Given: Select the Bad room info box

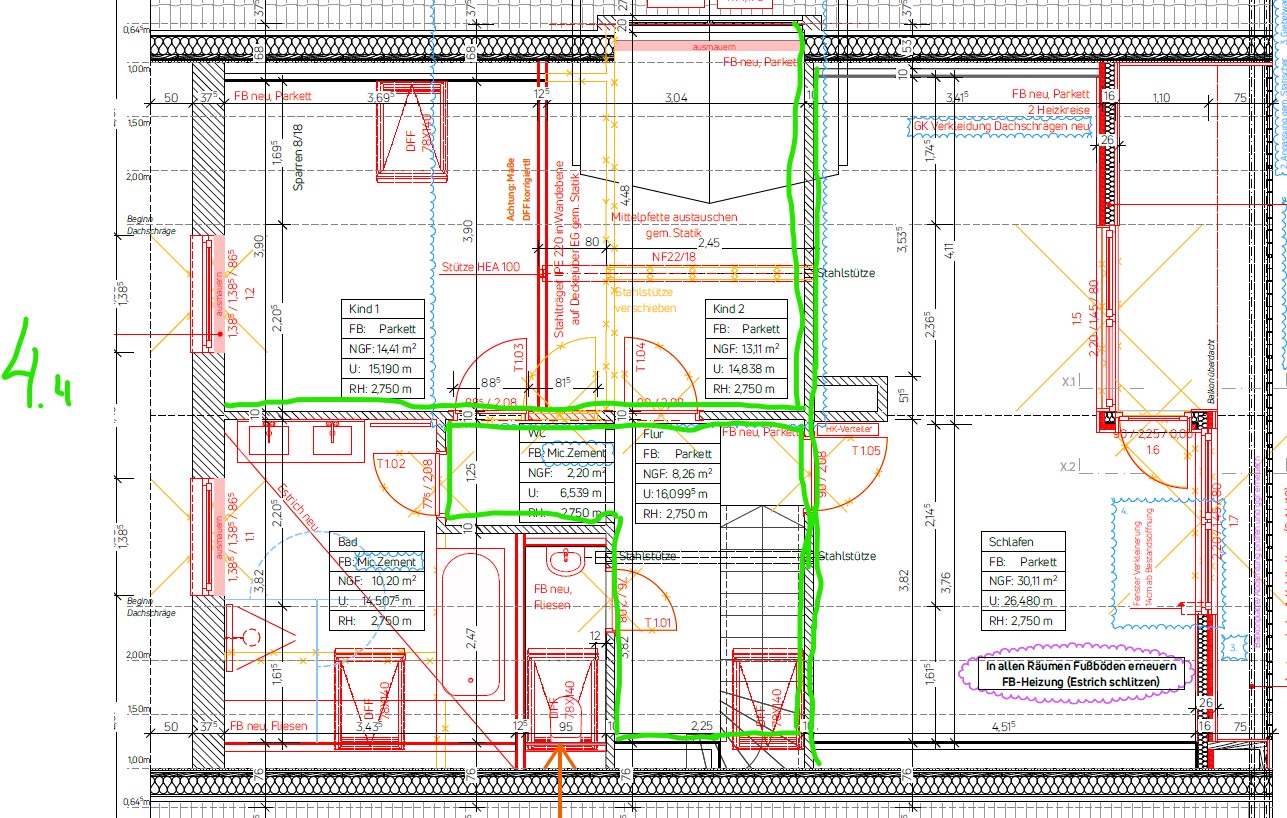Looking at the screenshot, I should click(x=377, y=580).
